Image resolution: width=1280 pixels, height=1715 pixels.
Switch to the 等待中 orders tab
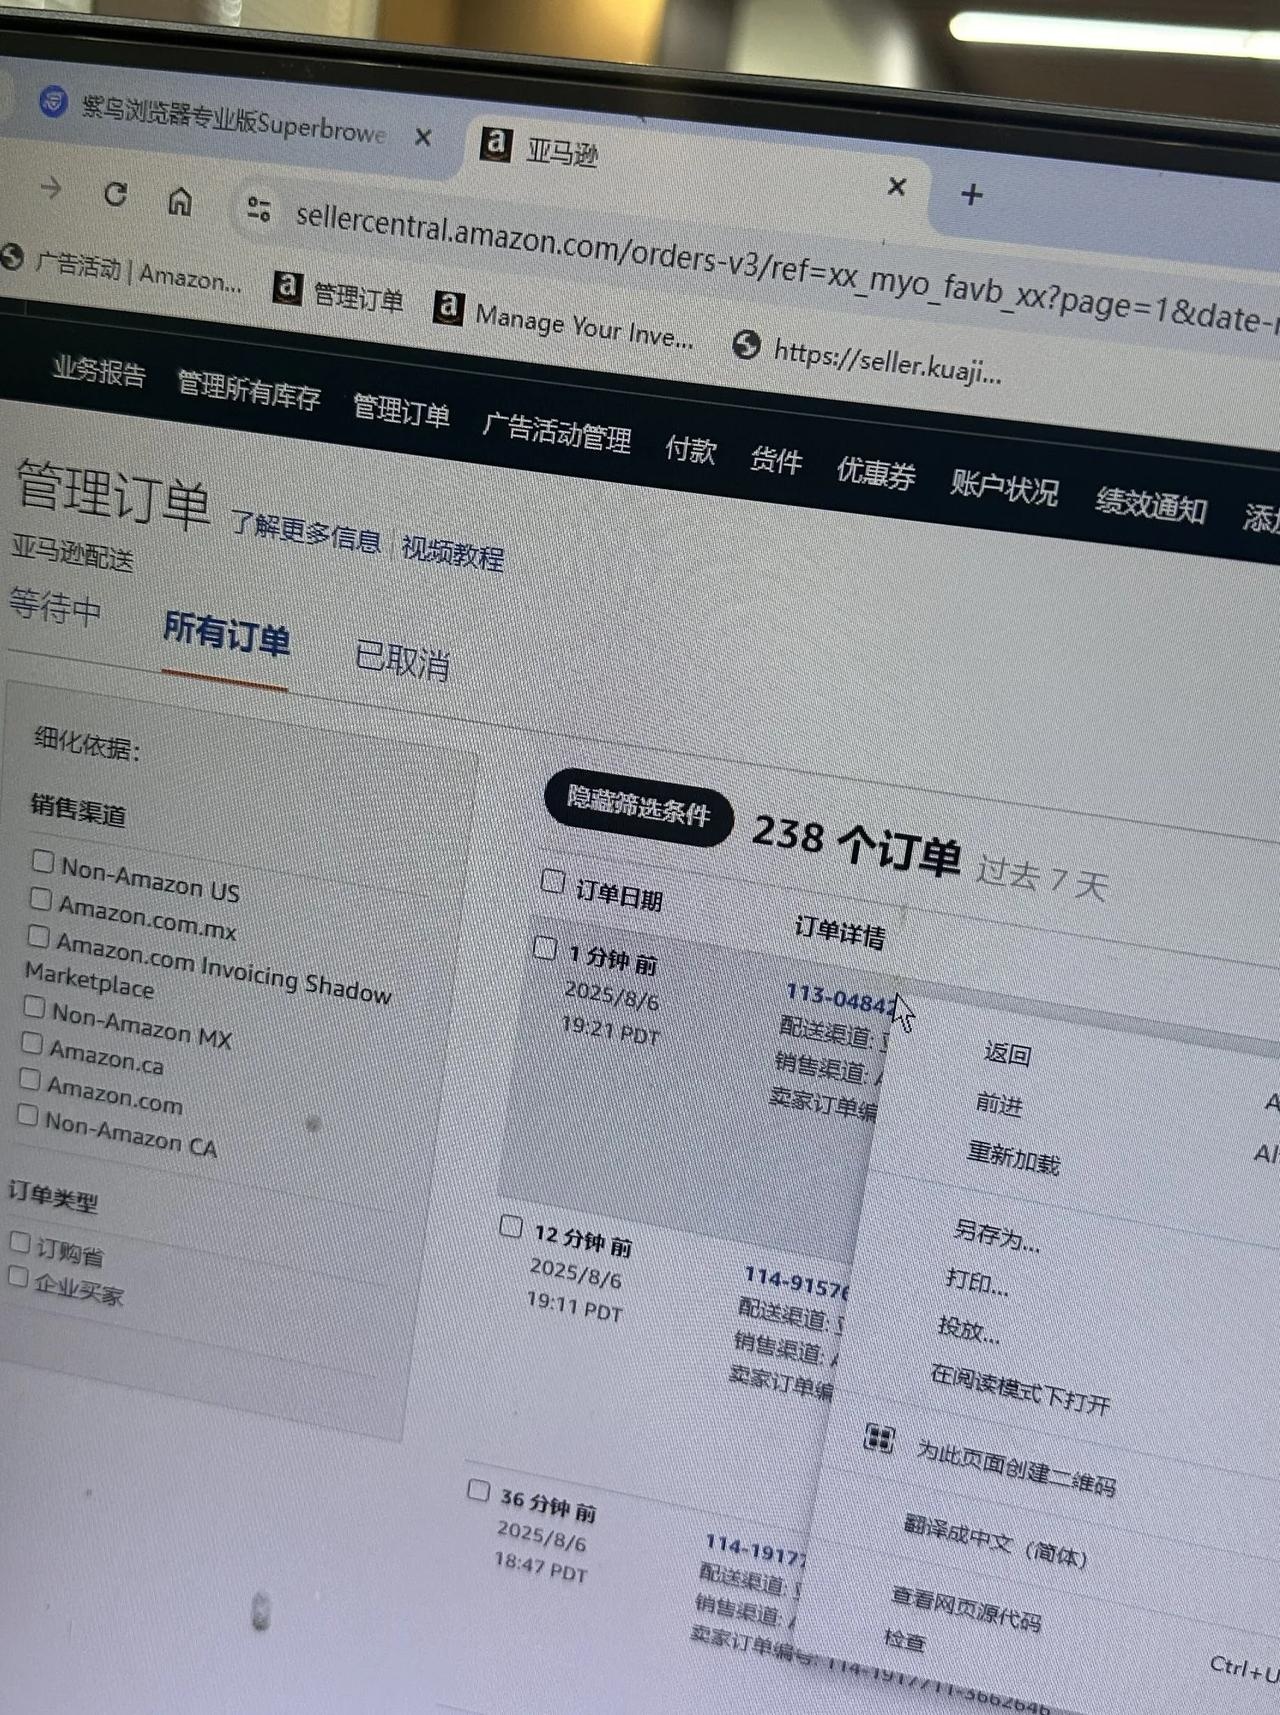[55, 606]
